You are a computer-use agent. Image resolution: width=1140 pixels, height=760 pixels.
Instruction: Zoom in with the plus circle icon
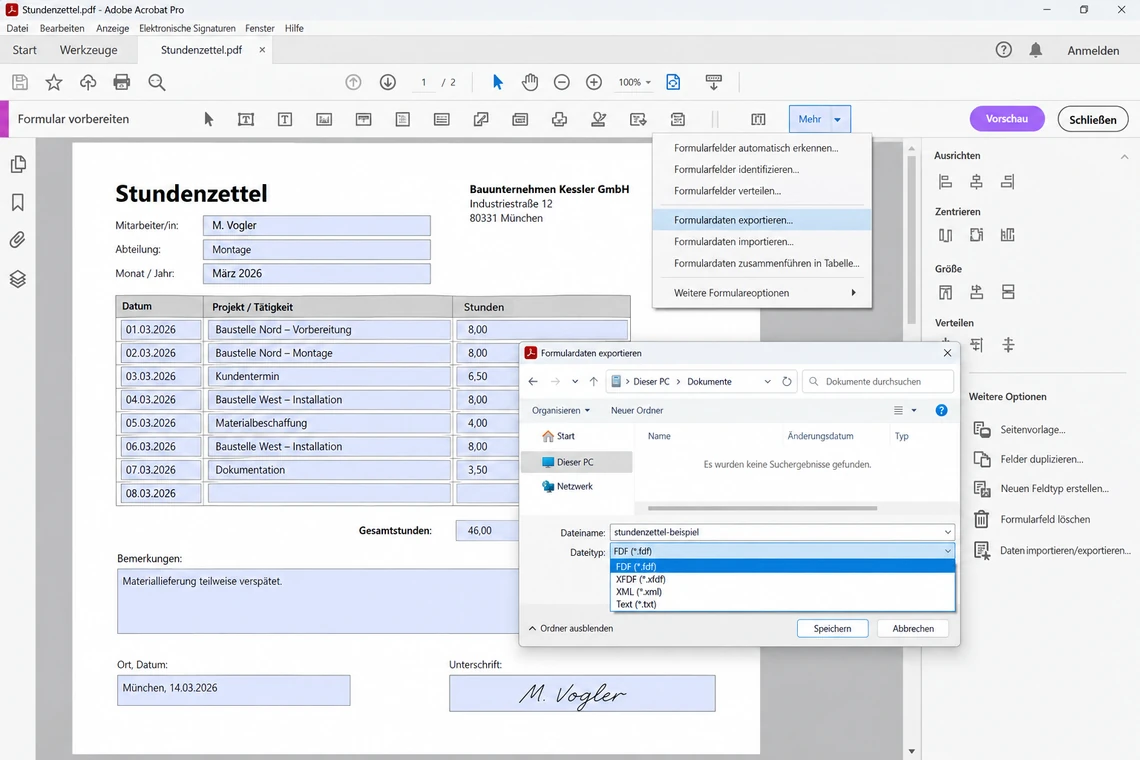coord(594,82)
